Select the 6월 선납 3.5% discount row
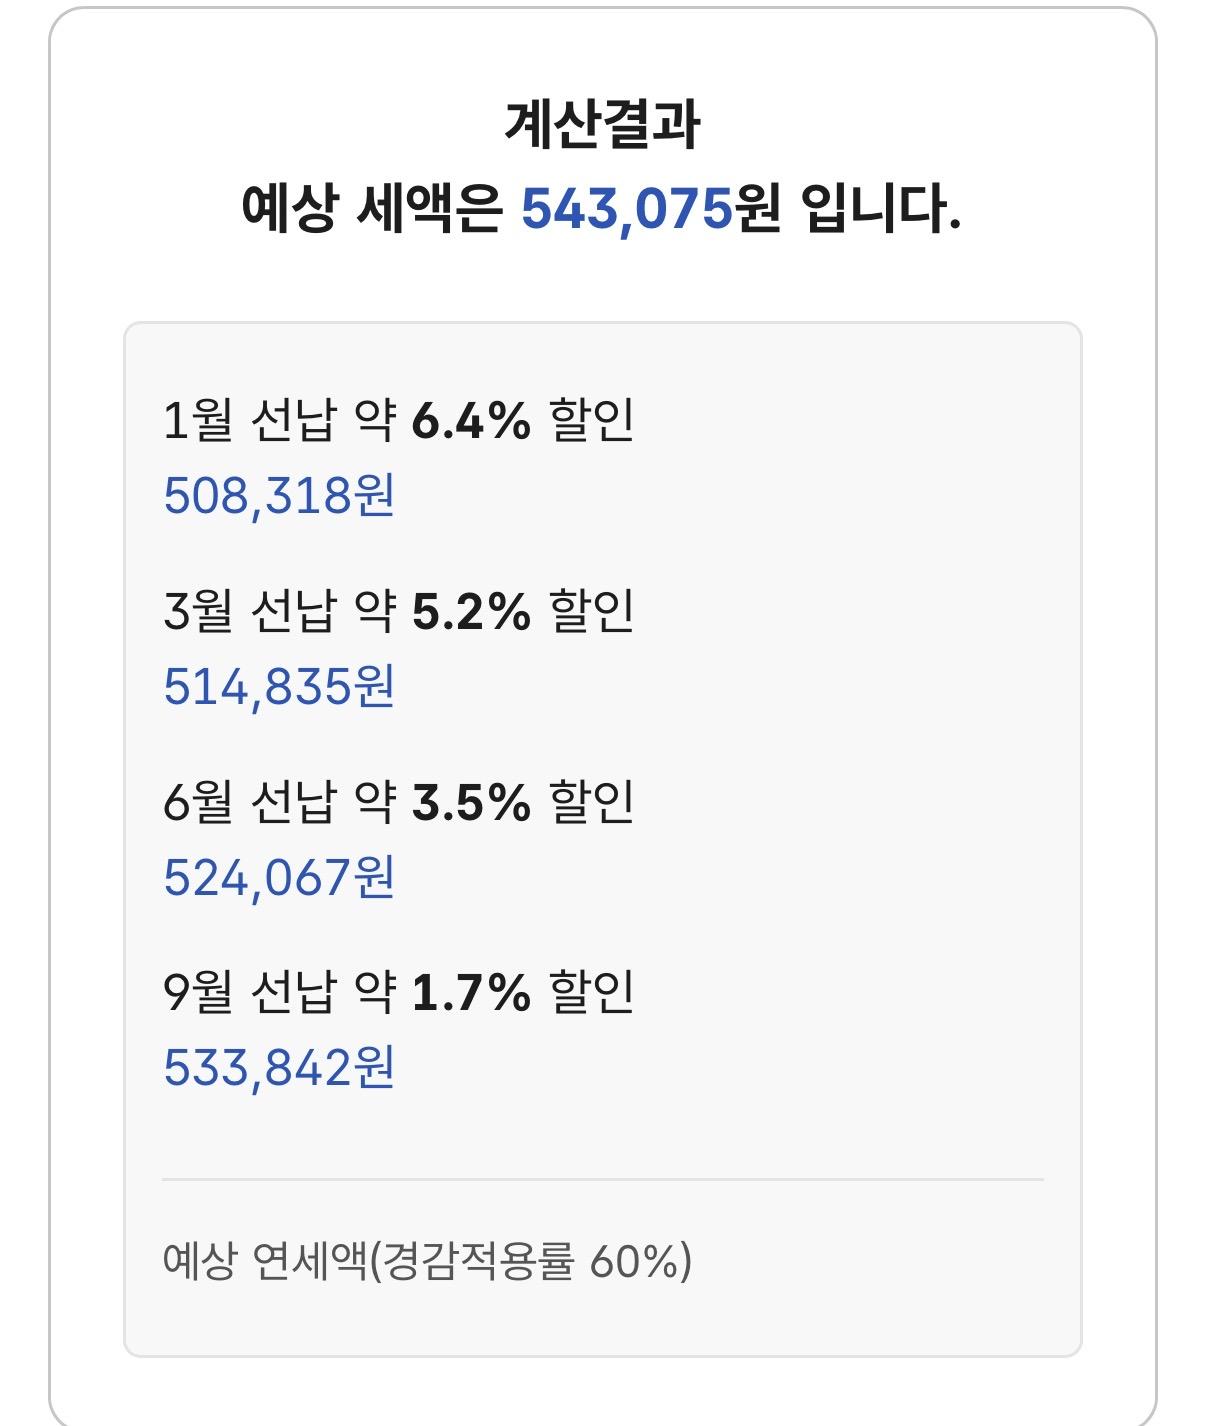 [398, 802]
